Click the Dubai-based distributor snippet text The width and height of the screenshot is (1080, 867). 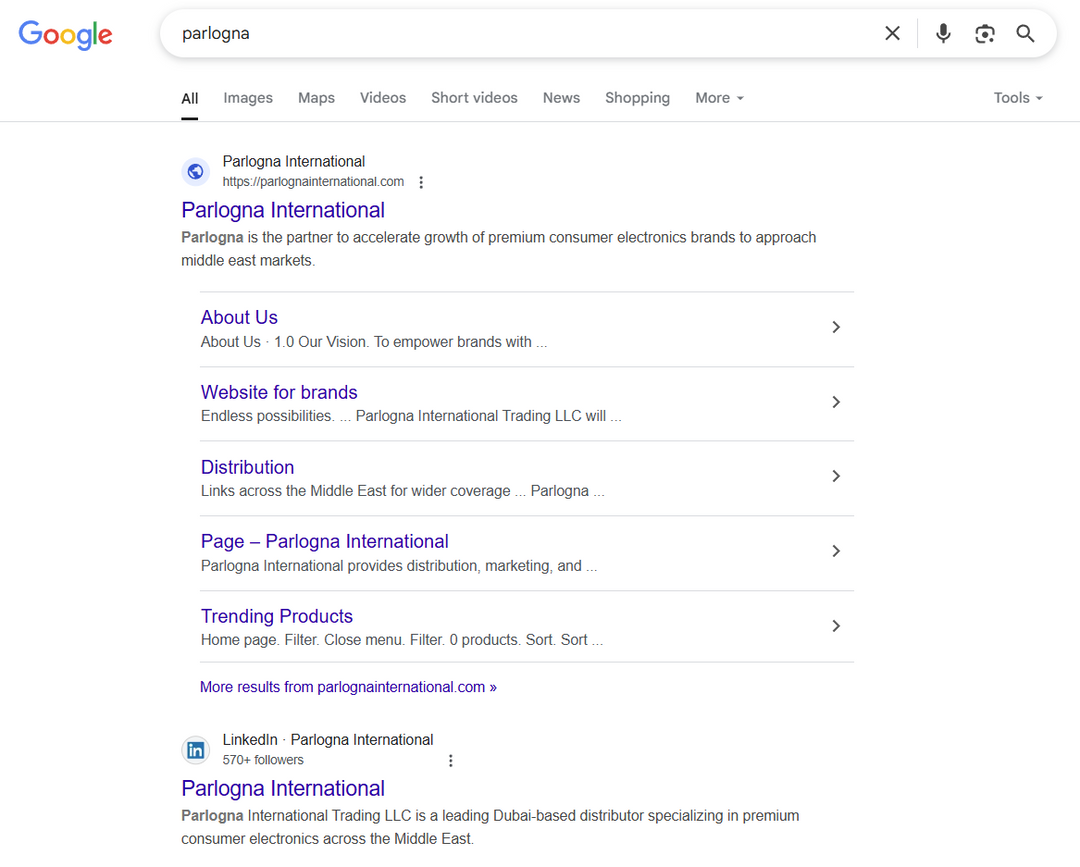[x=490, y=827]
